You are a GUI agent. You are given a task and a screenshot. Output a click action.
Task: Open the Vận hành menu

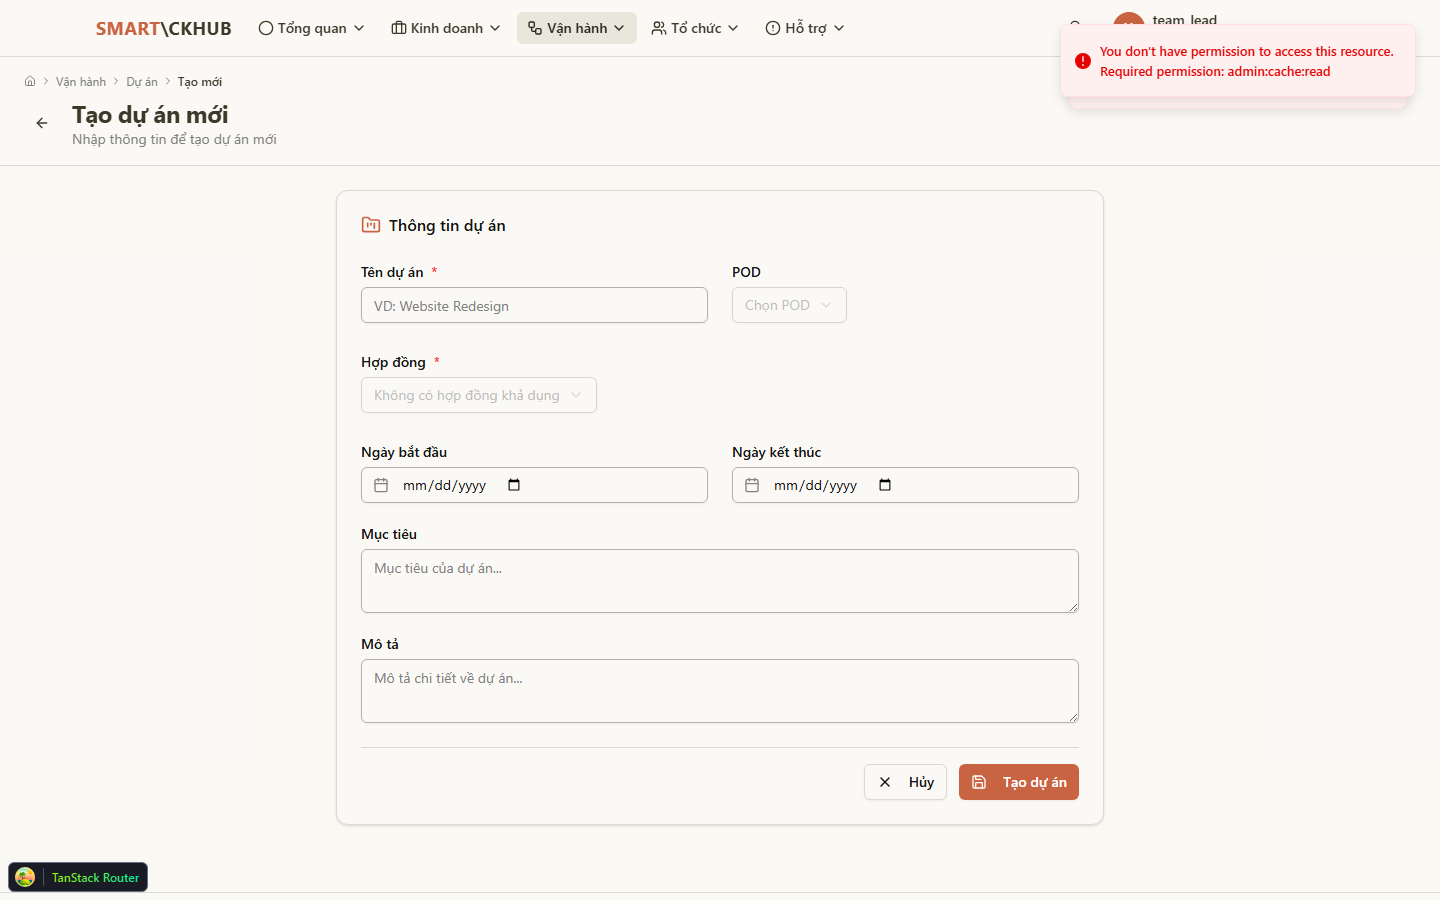tap(576, 28)
